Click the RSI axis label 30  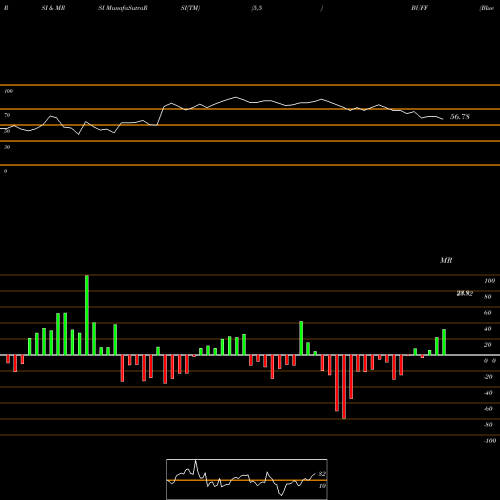point(7,147)
